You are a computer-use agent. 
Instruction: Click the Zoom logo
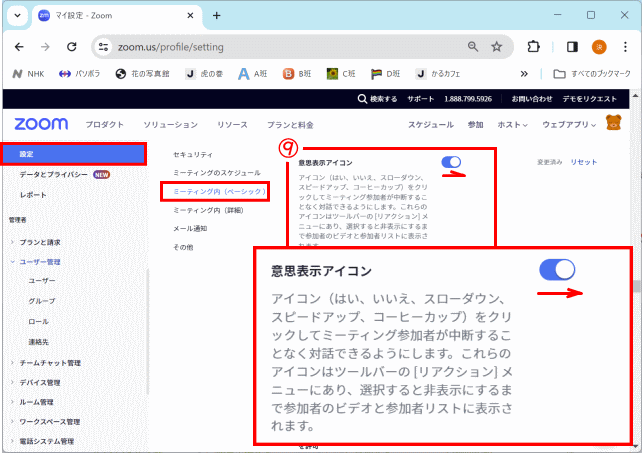[x=41, y=124]
